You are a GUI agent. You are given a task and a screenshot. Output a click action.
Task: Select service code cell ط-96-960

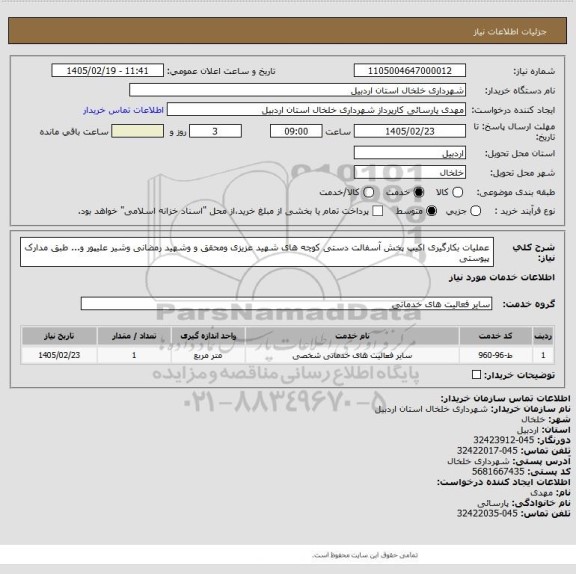496,355
